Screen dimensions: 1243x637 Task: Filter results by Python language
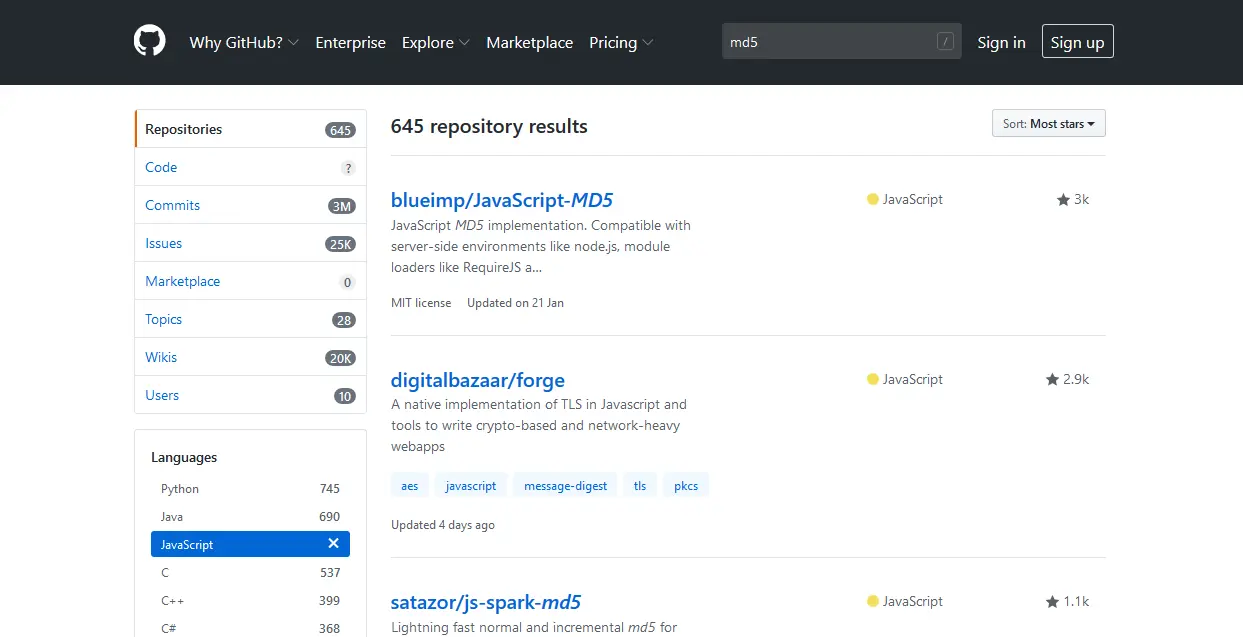pos(180,489)
